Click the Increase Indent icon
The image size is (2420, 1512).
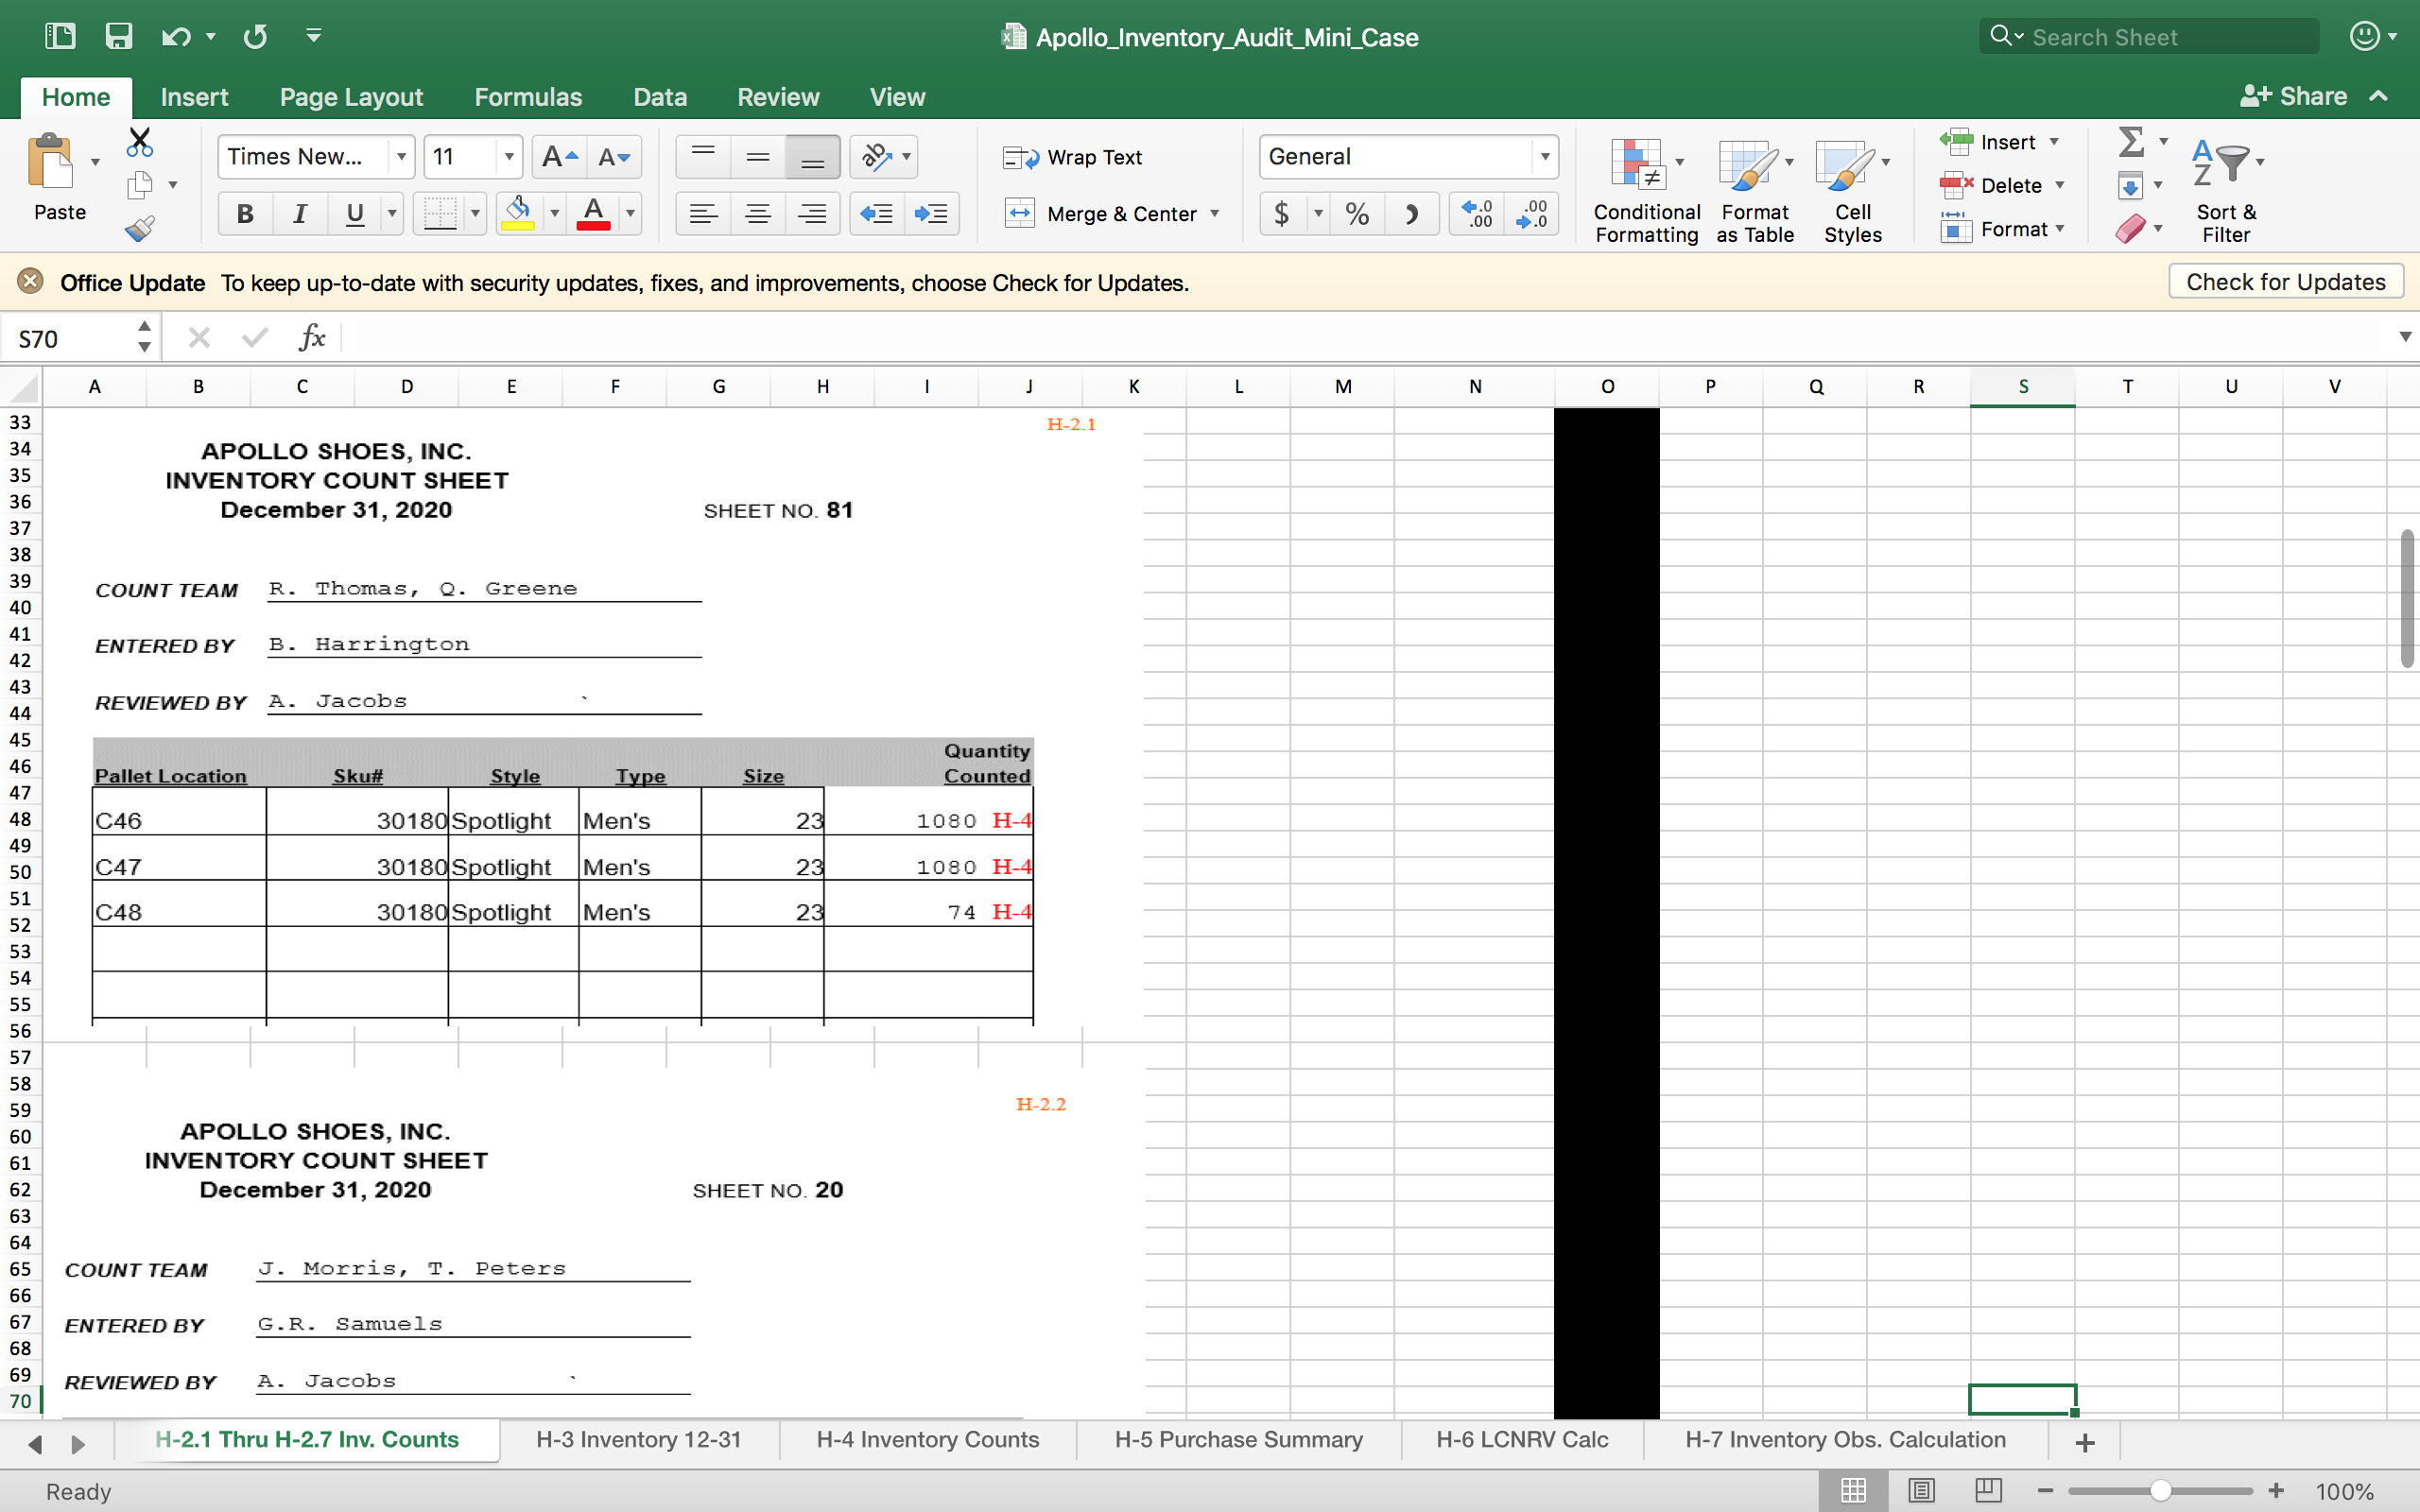coord(931,214)
